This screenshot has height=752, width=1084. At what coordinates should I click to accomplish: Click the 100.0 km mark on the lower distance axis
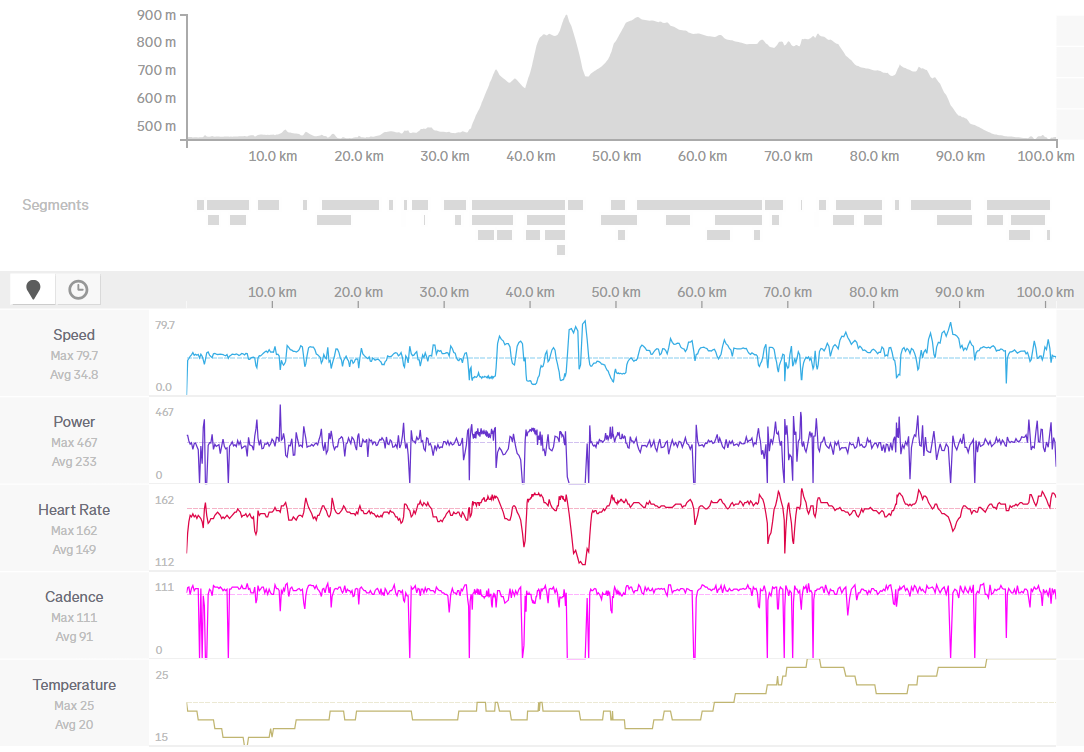point(1045,292)
